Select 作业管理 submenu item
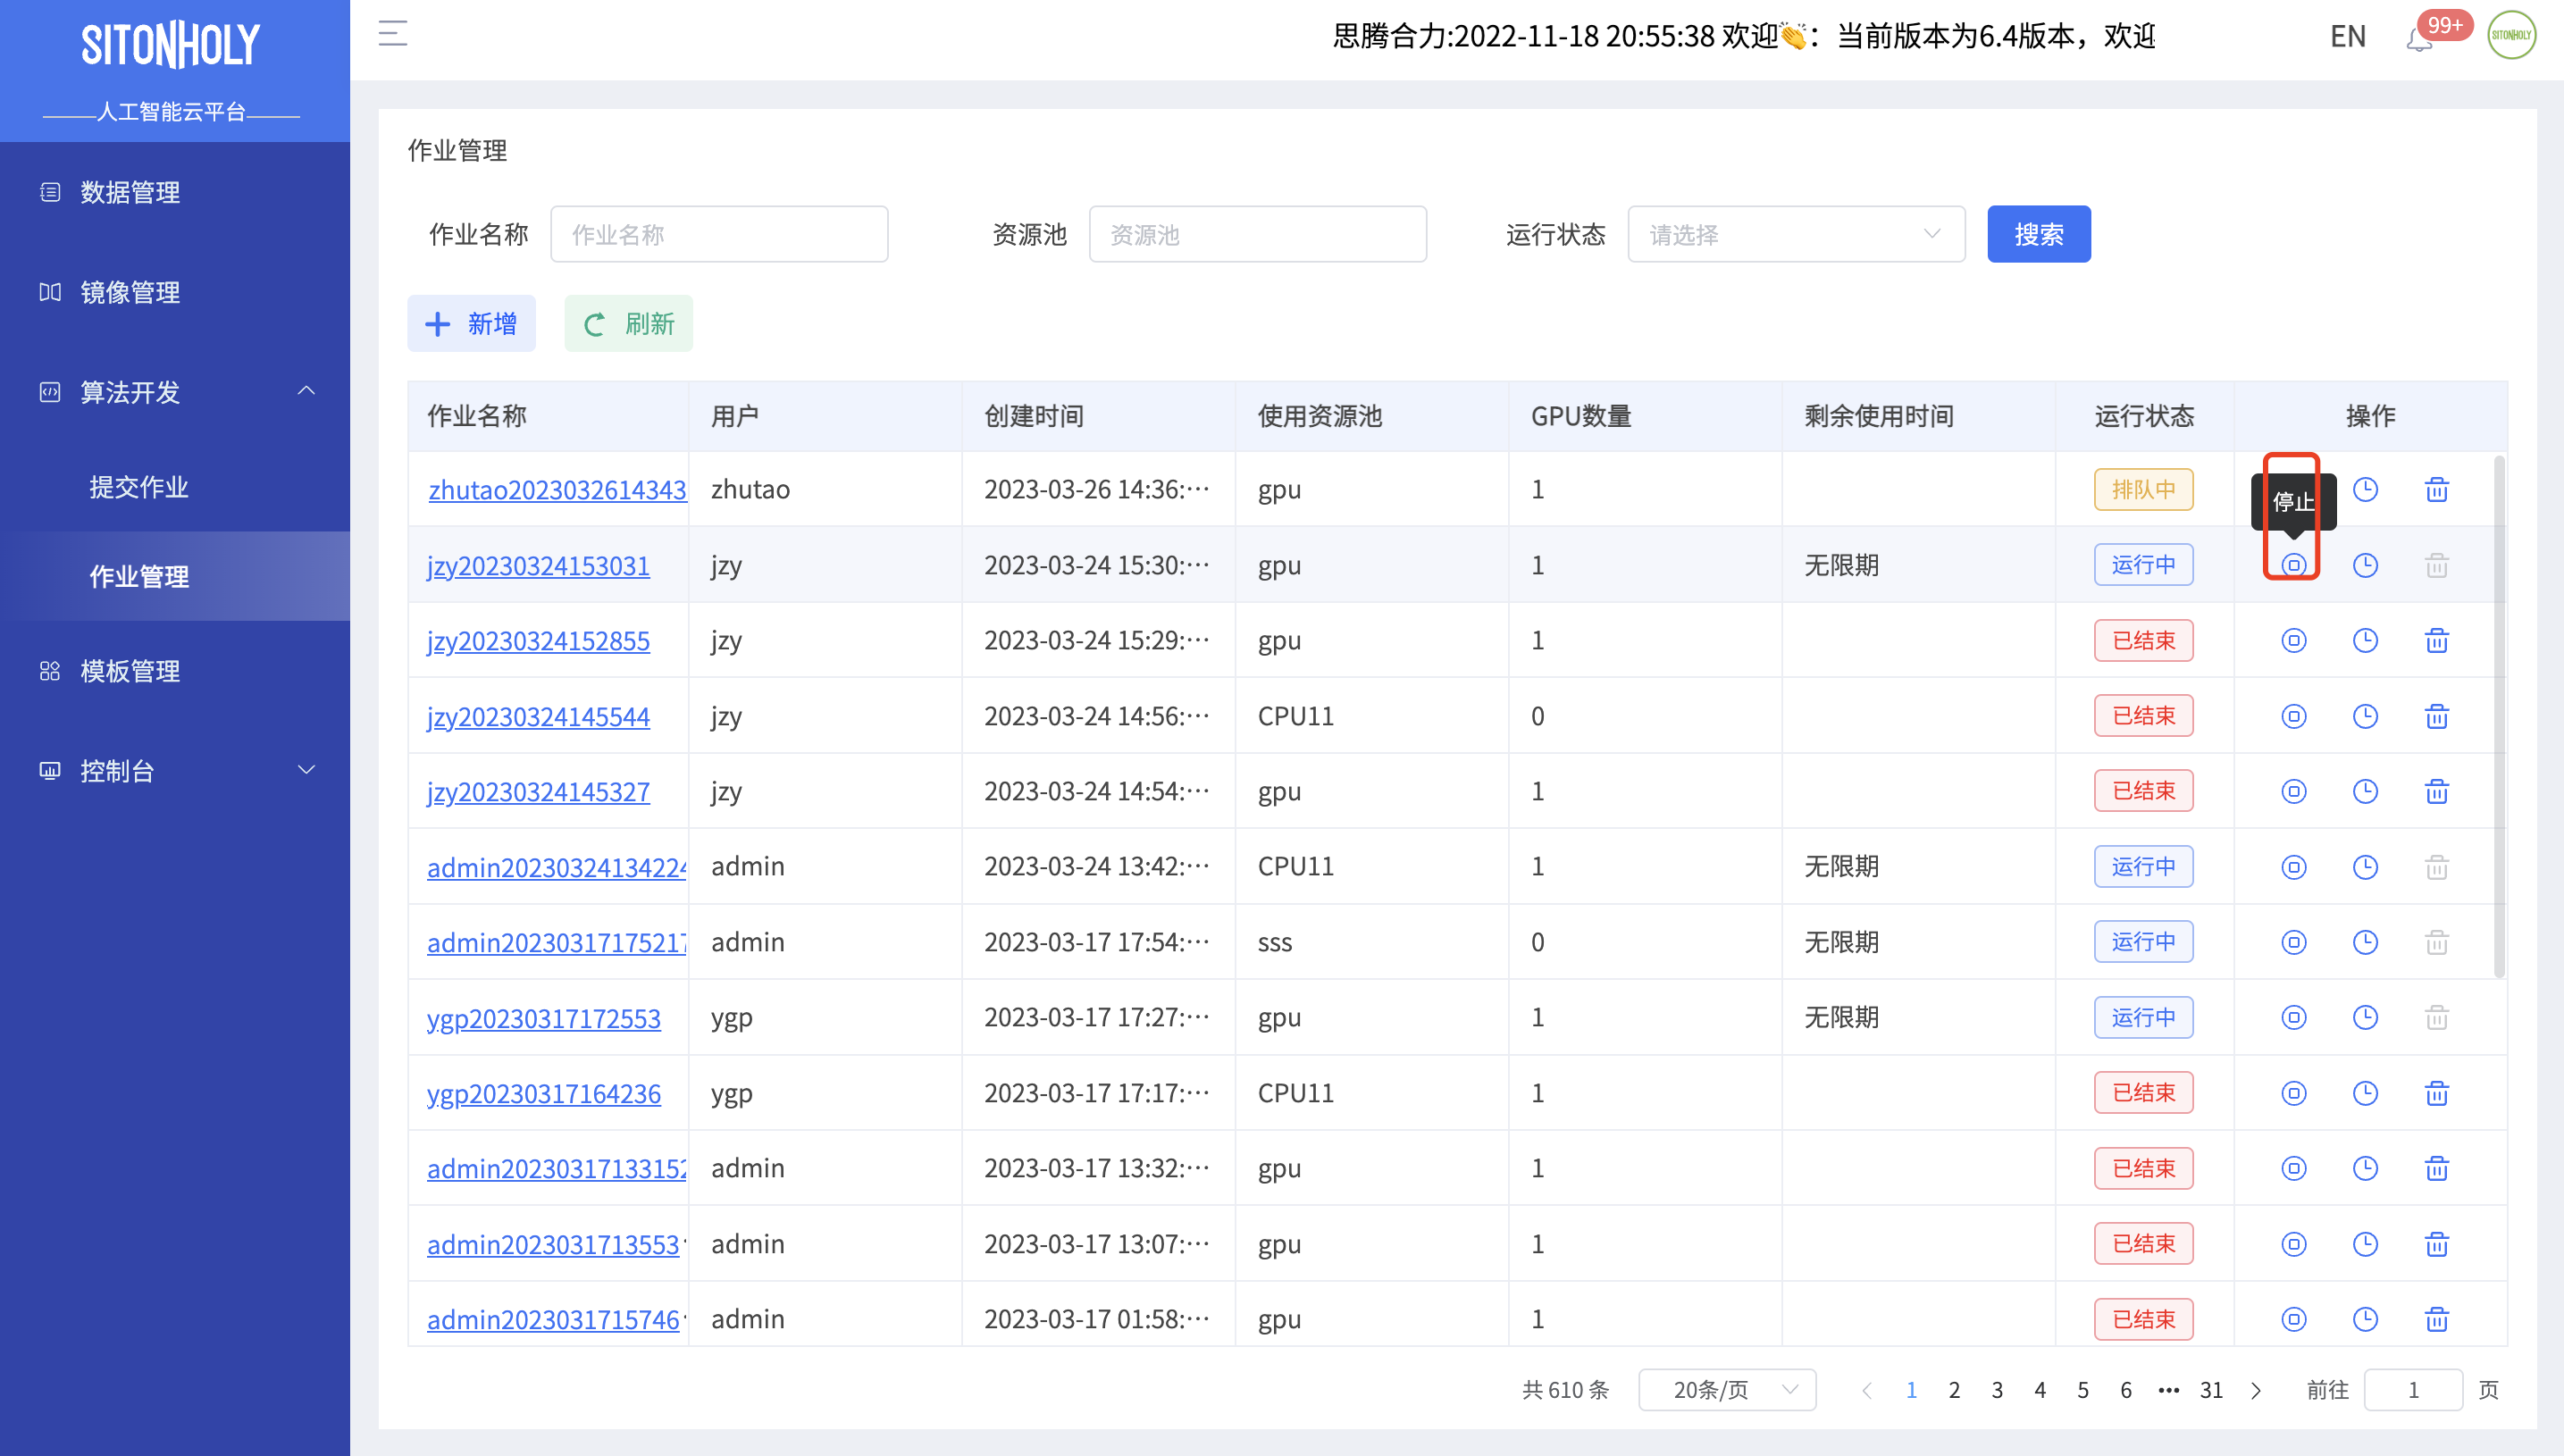 tap(175, 576)
